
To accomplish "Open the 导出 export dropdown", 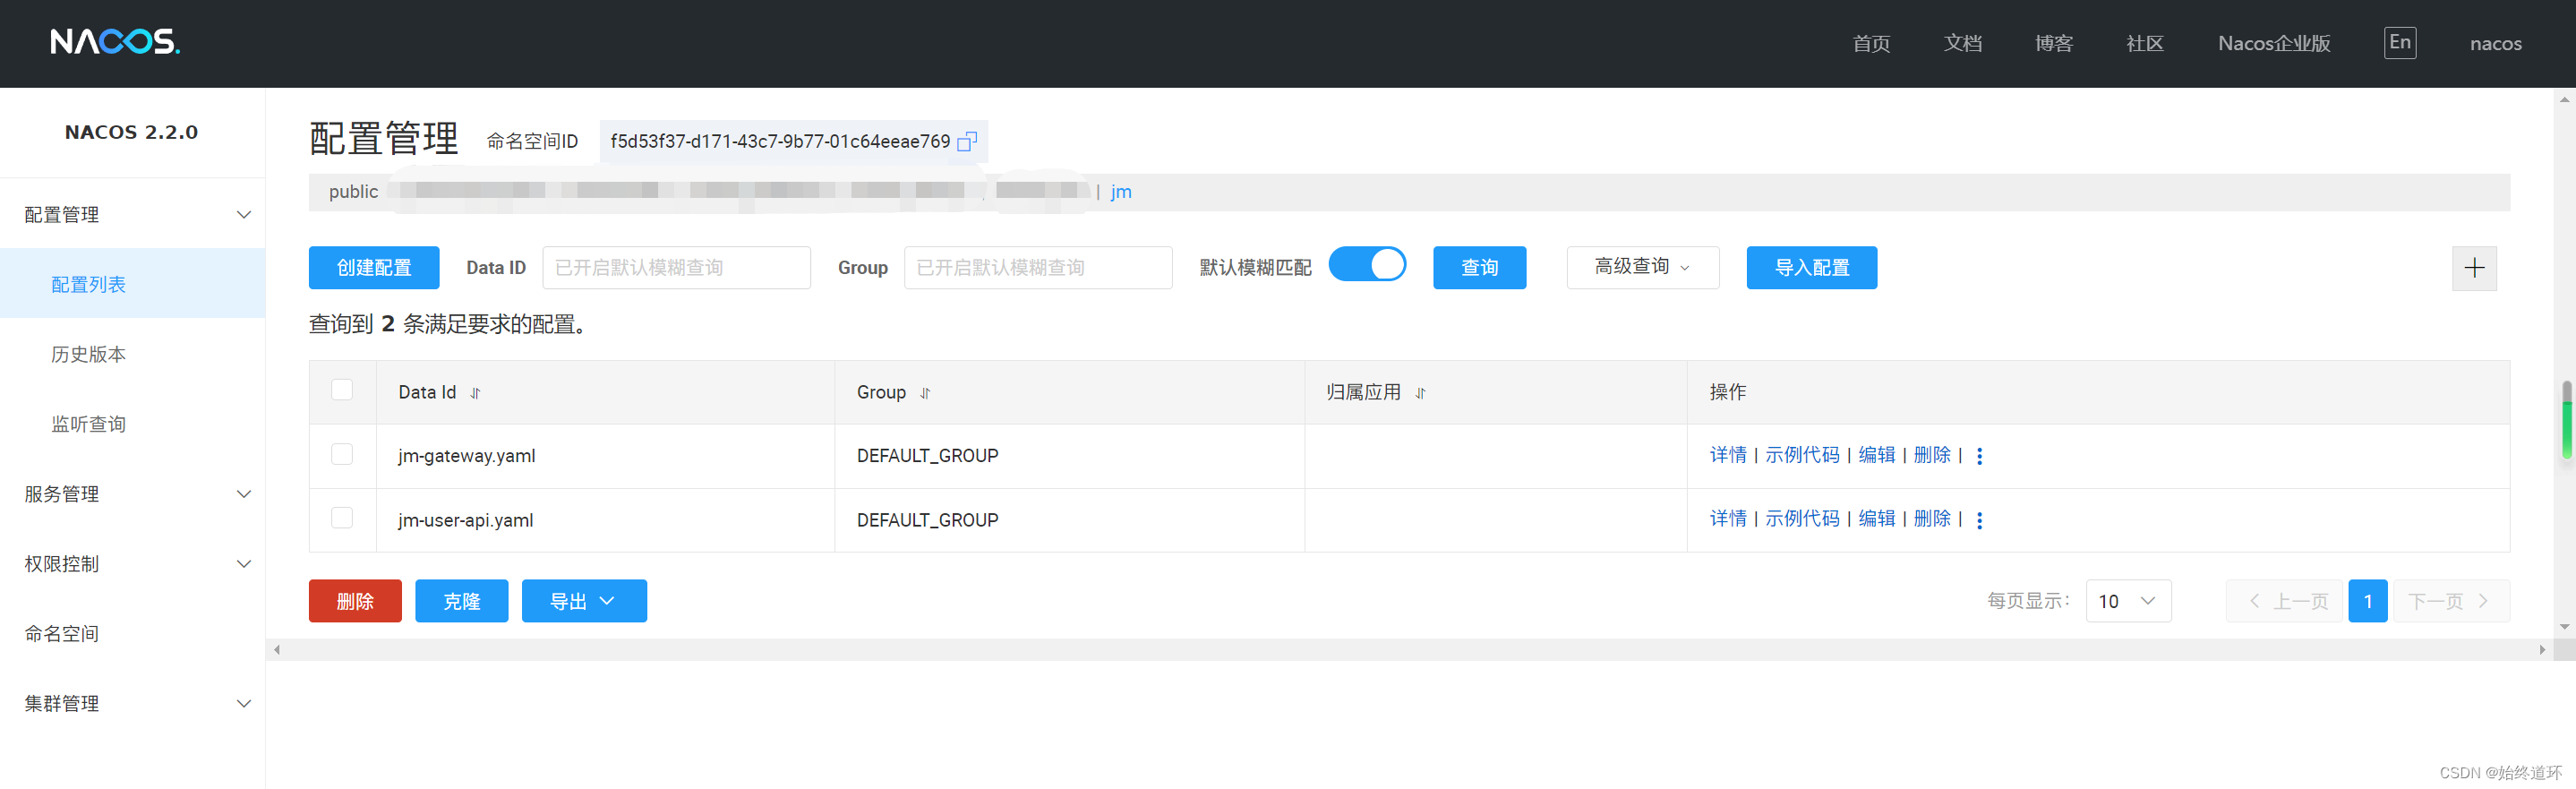I will click(584, 601).
